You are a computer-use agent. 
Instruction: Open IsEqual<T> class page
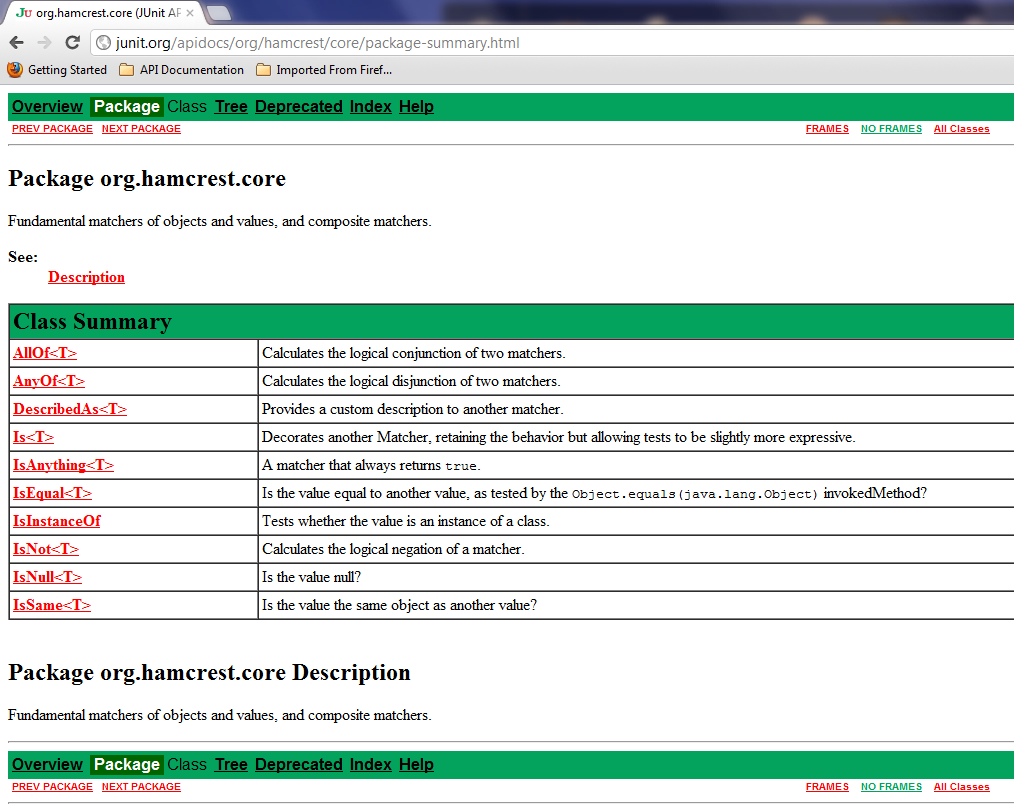click(52, 493)
